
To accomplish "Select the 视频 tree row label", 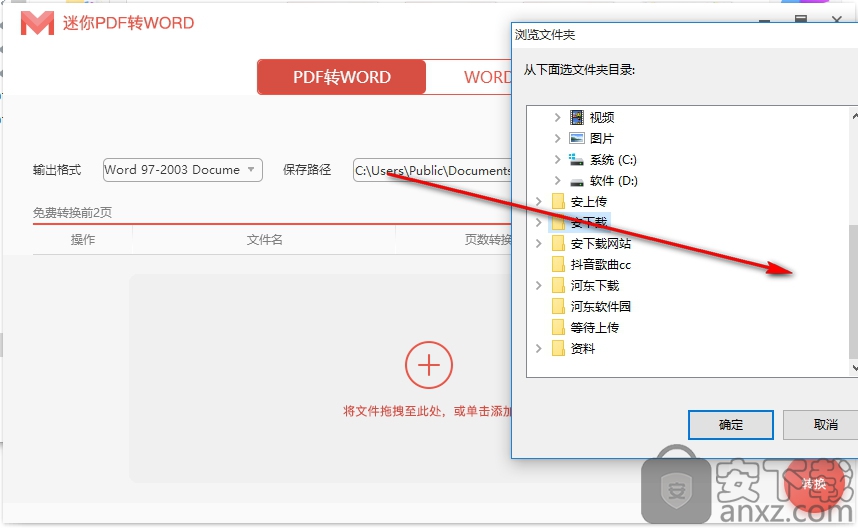I will click(602, 117).
